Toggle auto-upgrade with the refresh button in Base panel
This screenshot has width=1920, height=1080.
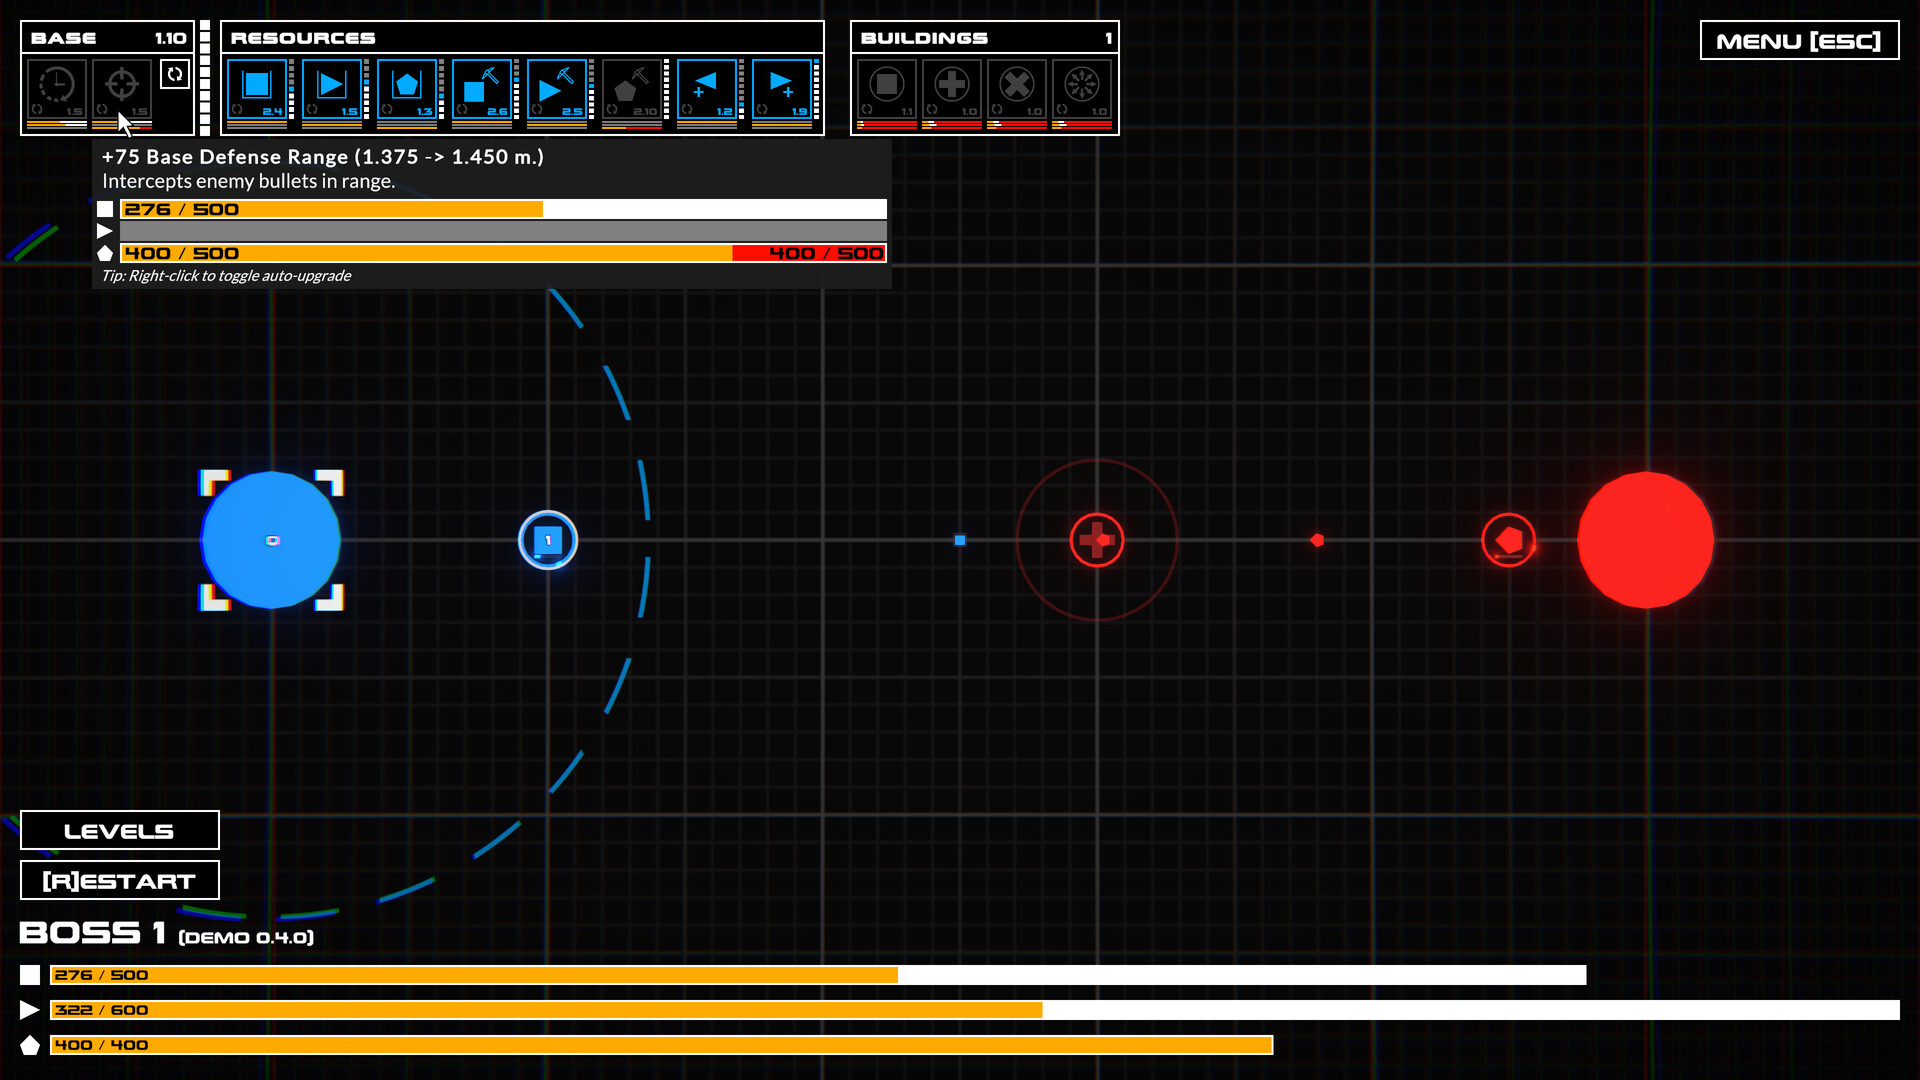pyautogui.click(x=174, y=74)
